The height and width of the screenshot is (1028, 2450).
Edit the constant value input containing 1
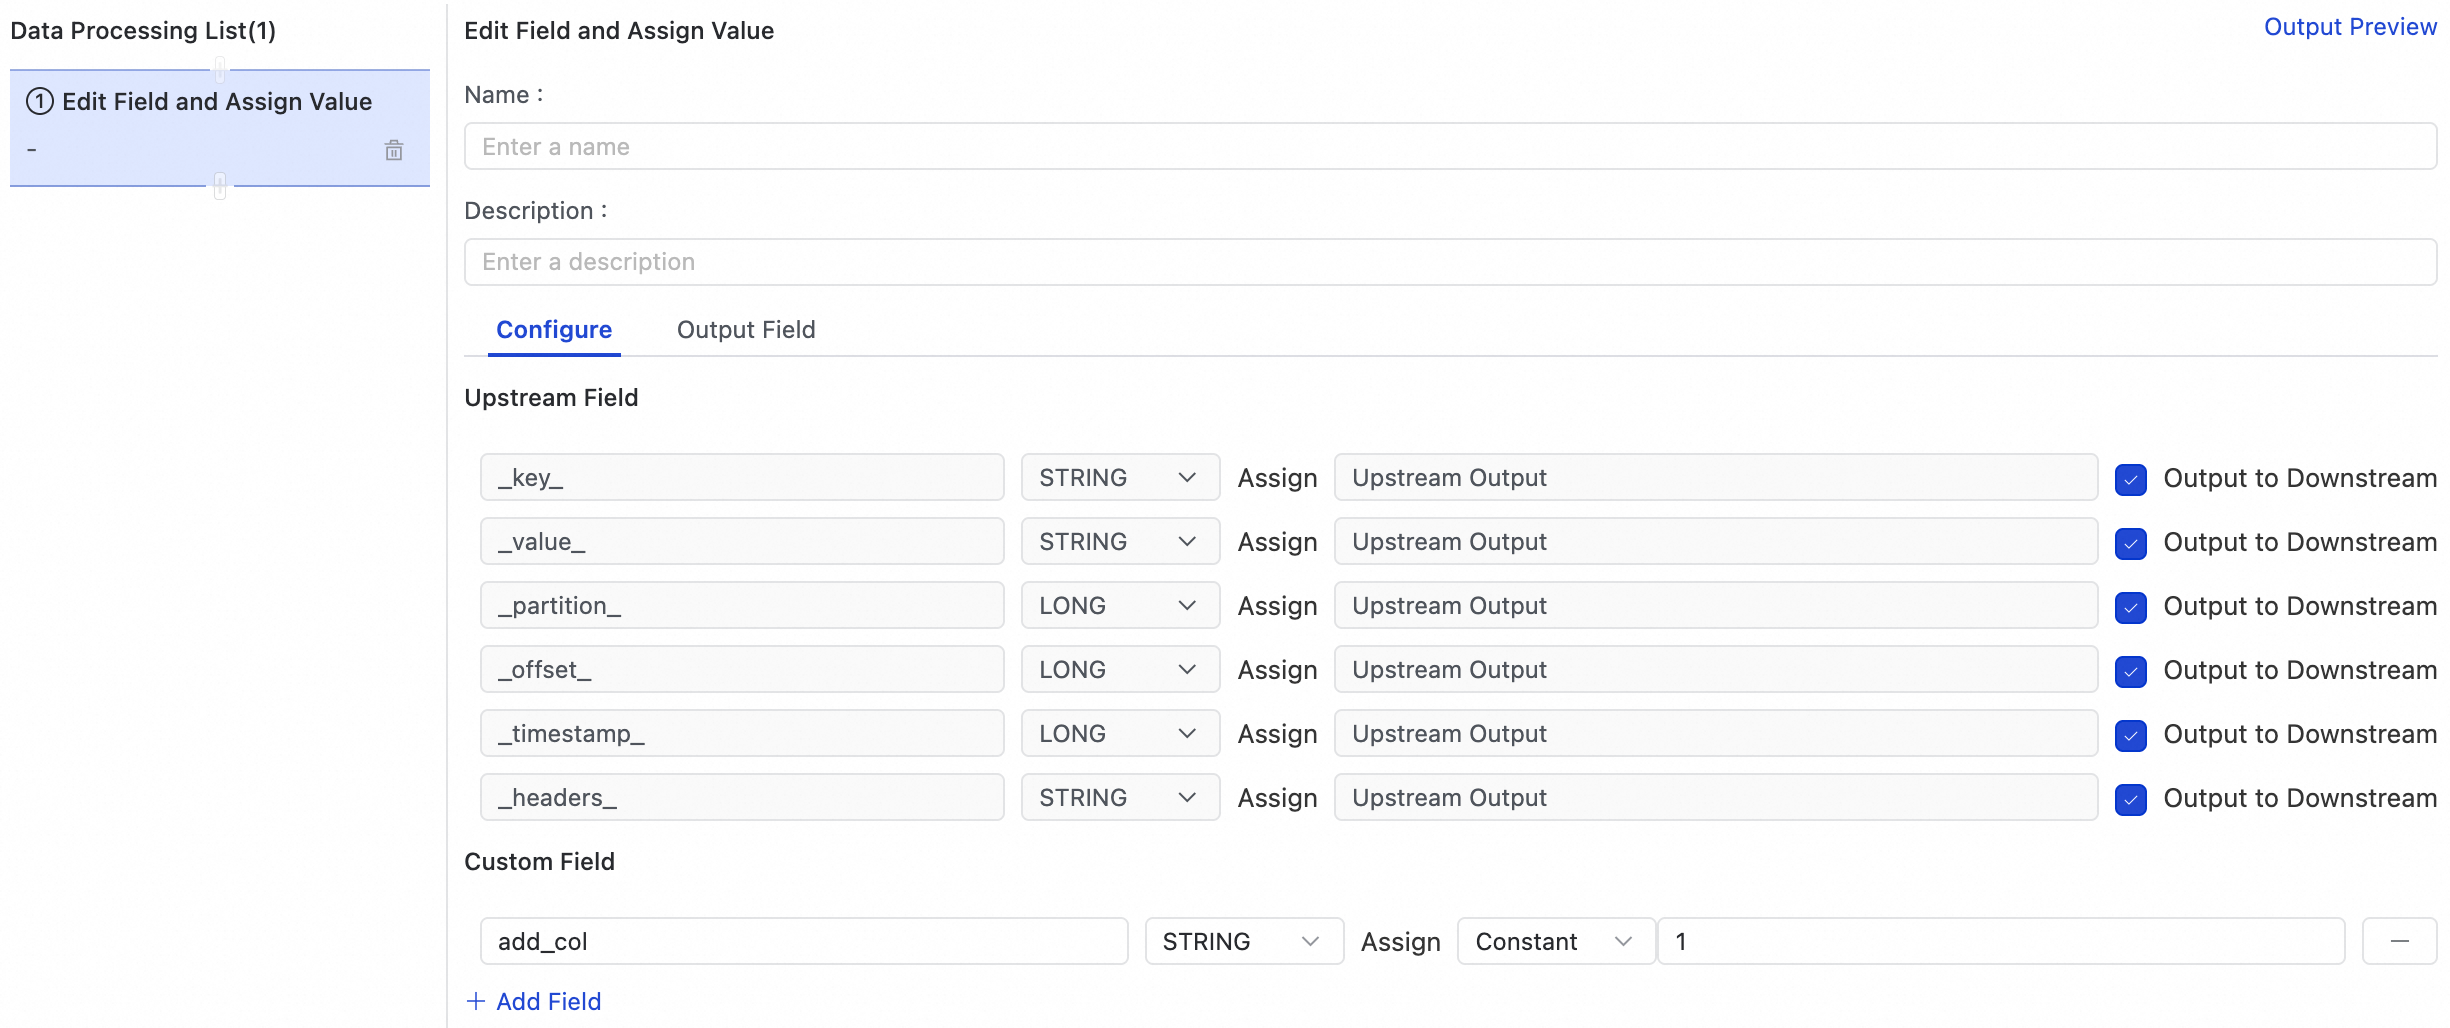coord(2000,941)
